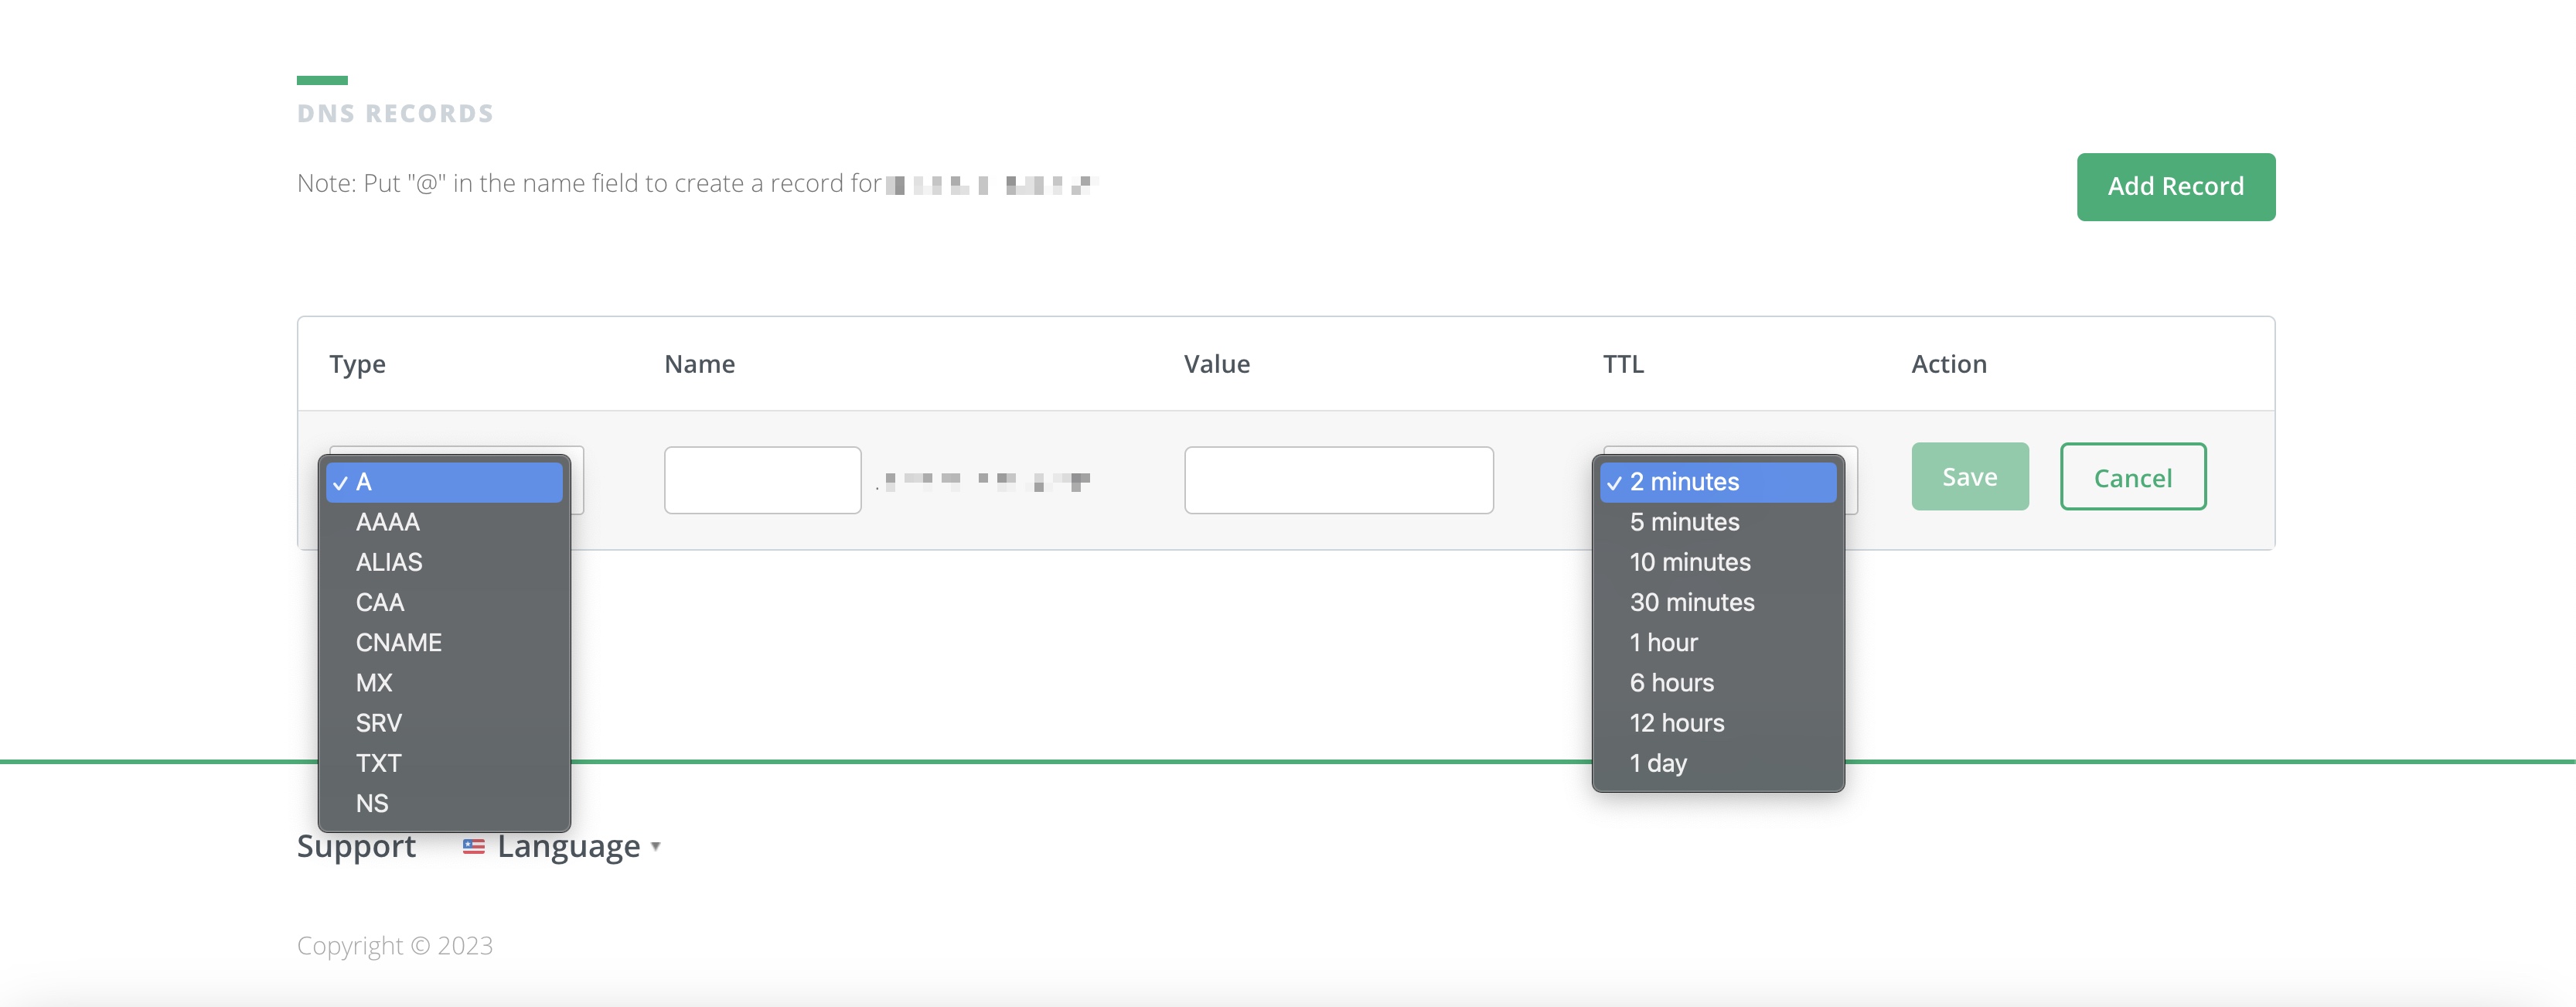Click the Value column header
This screenshot has height=1007, width=2576.
(x=1216, y=364)
